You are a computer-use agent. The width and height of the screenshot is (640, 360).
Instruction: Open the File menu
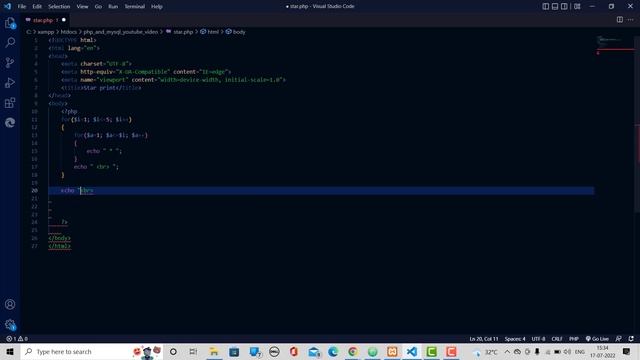point(22,7)
